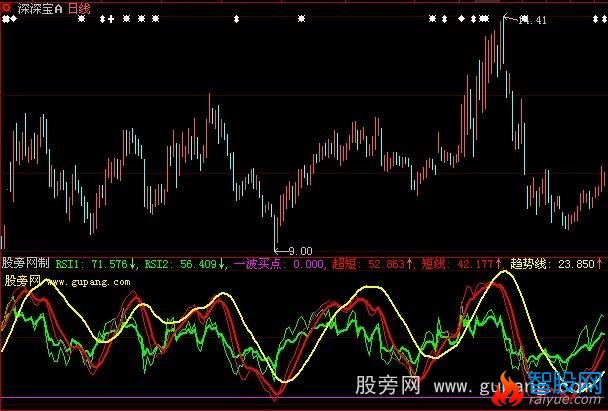Click the 9.00 lowest price label

click(x=301, y=251)
